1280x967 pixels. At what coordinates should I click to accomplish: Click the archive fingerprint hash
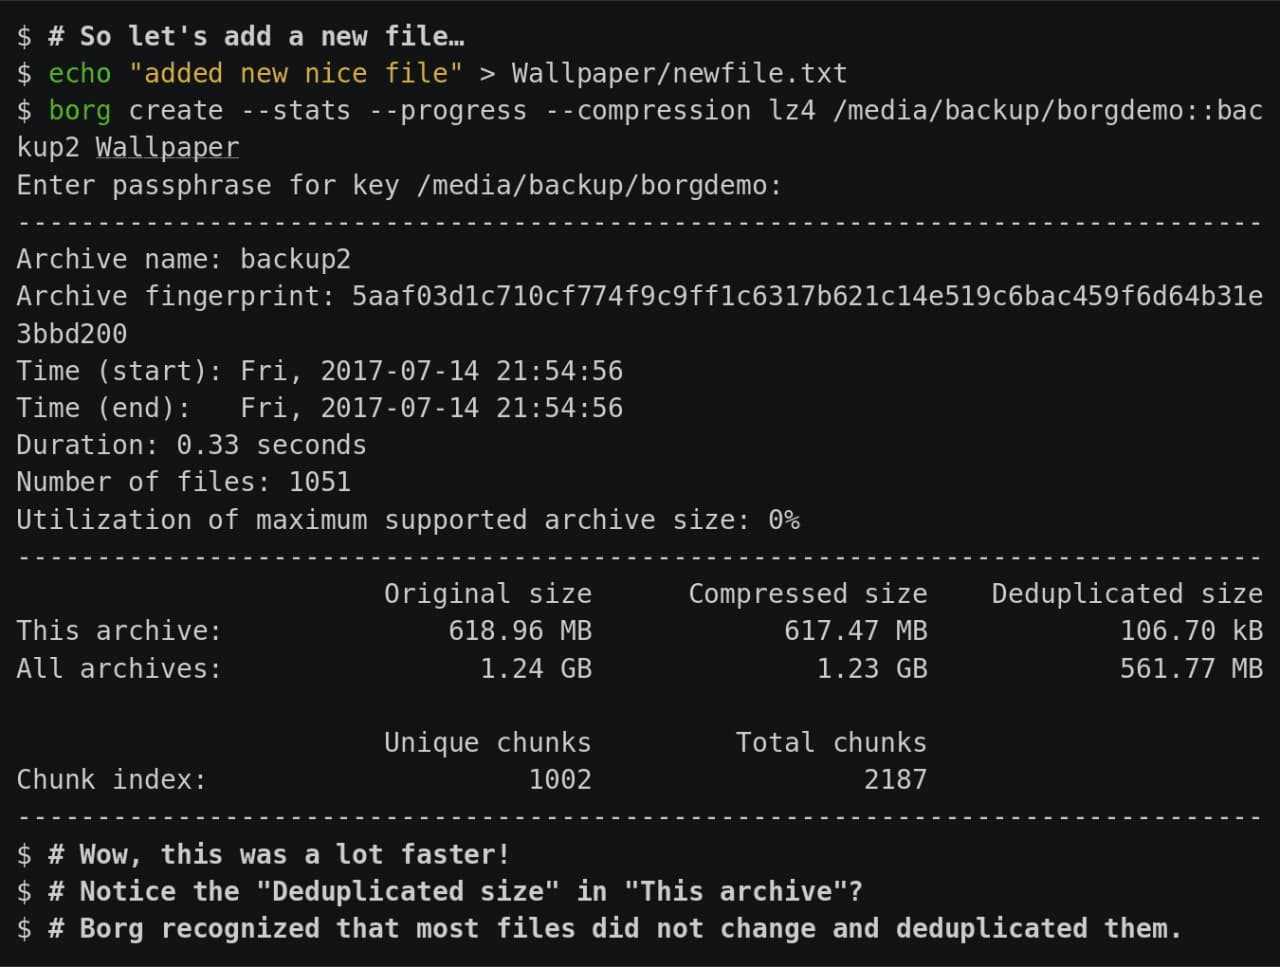pos(806,297)
